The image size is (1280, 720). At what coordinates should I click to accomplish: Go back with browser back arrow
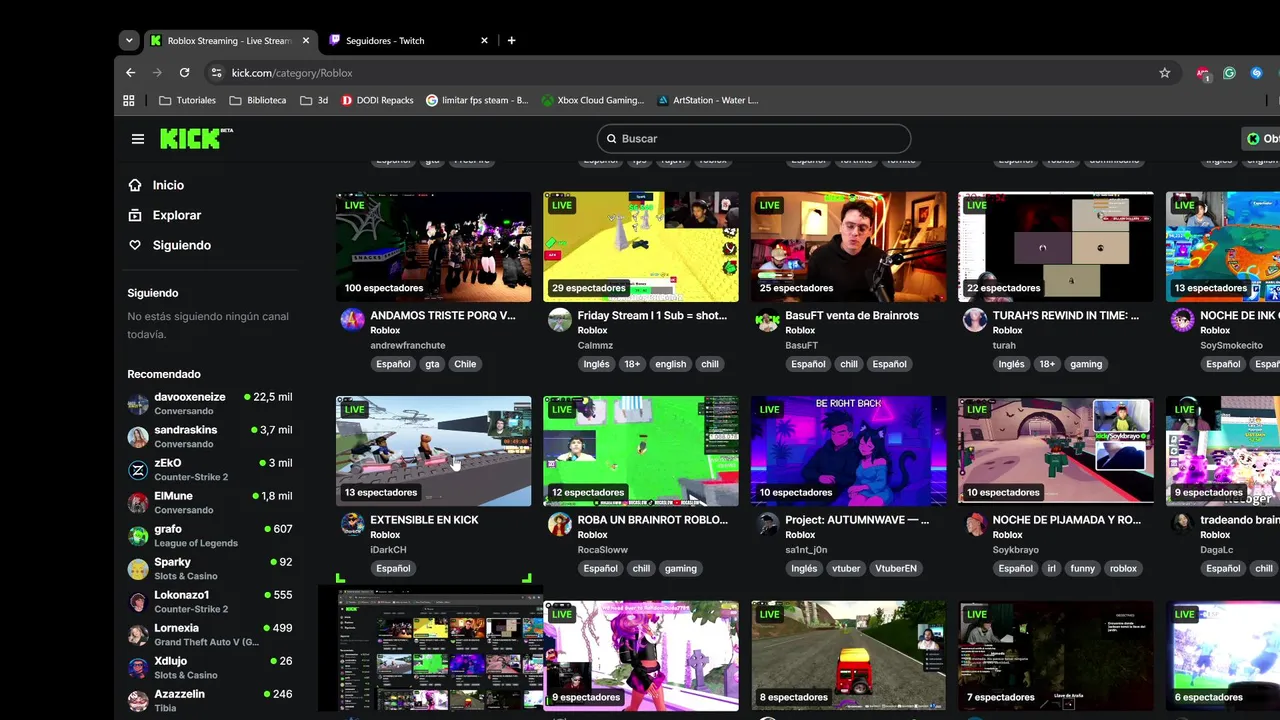130,73
